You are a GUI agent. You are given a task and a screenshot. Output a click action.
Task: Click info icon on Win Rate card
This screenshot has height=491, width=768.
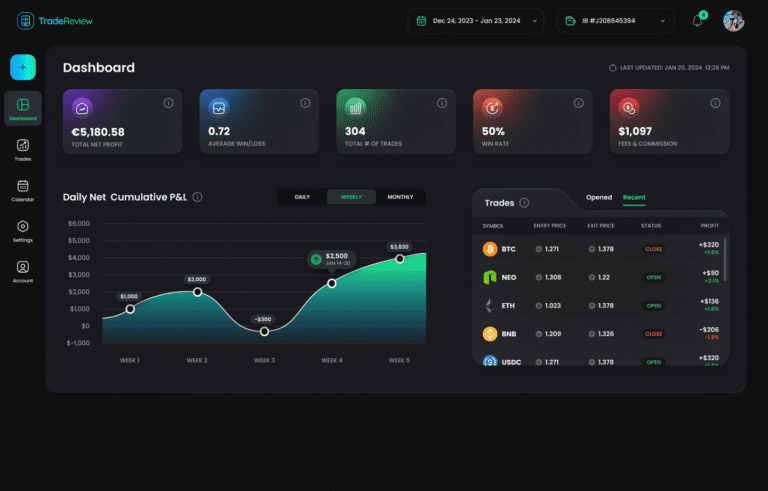(x=578, y=103)
